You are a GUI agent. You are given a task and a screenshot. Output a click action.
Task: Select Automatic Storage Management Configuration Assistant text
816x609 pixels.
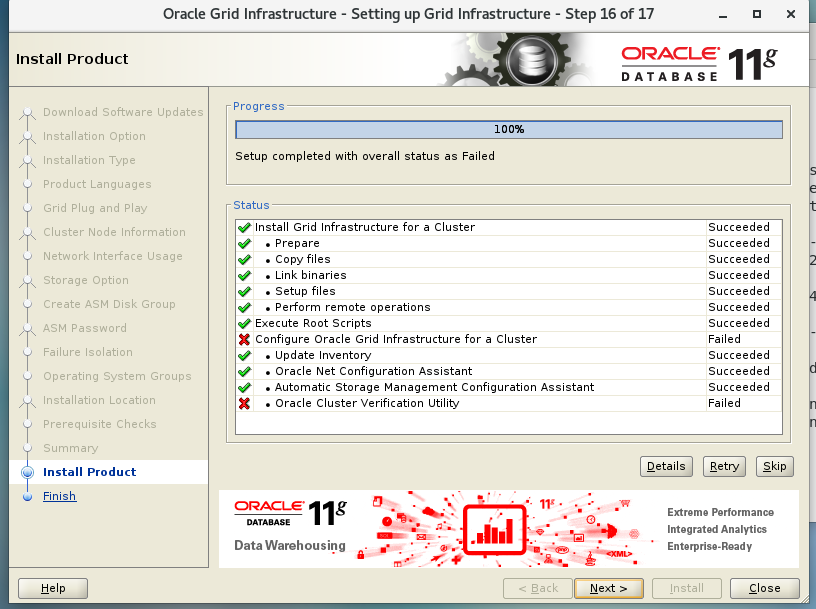click(434, 387)
